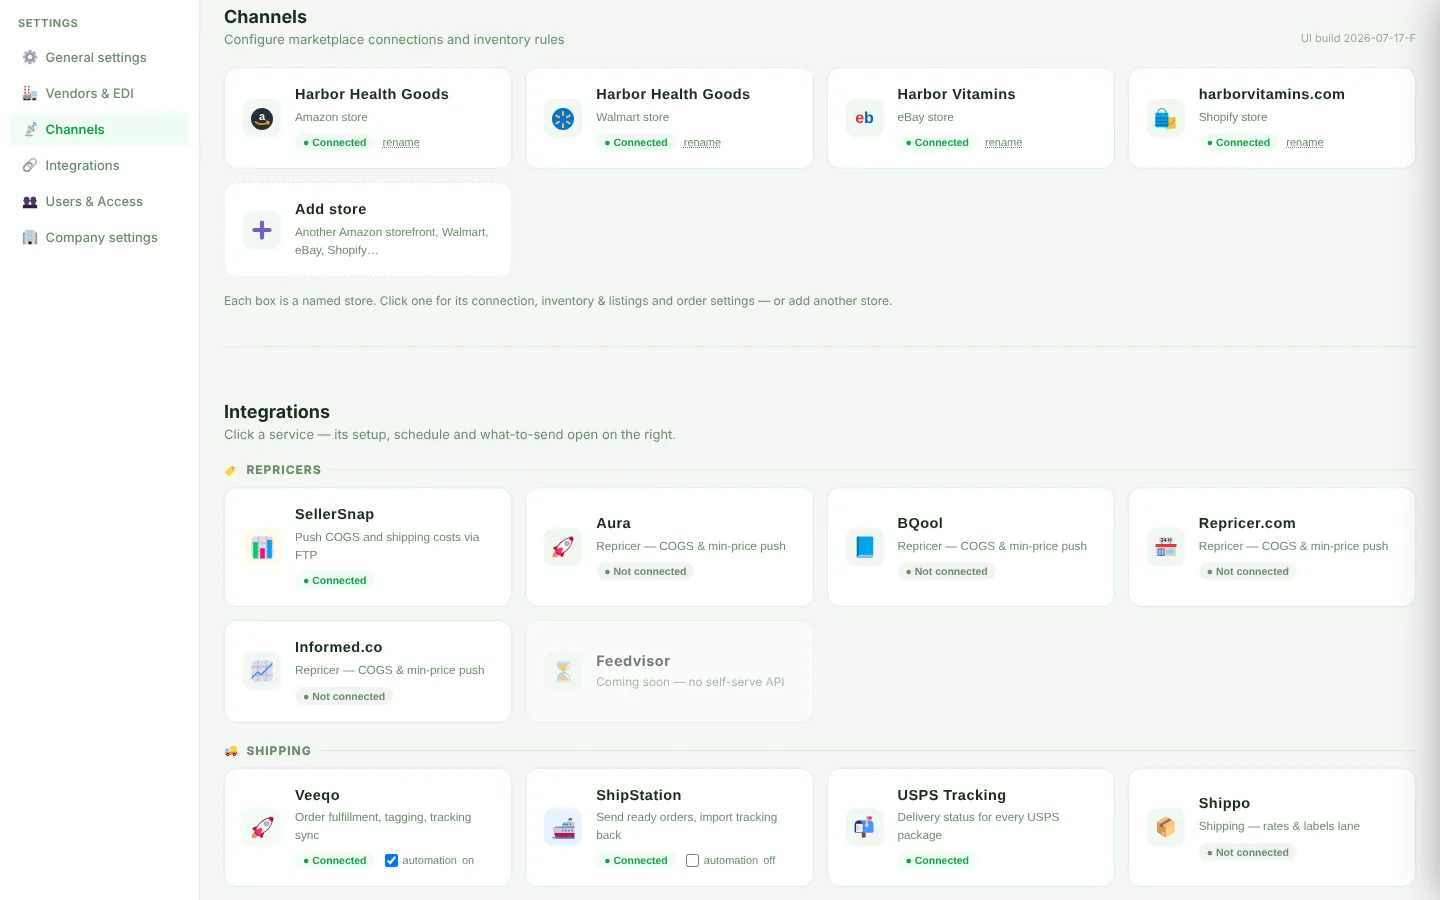Click the Shopify bag icon for harborvitamins.com

click(1165, 118)
